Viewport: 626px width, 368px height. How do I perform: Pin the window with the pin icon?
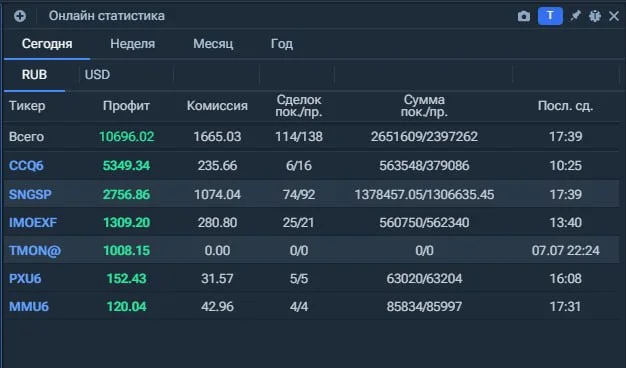[x=575, y=16]
